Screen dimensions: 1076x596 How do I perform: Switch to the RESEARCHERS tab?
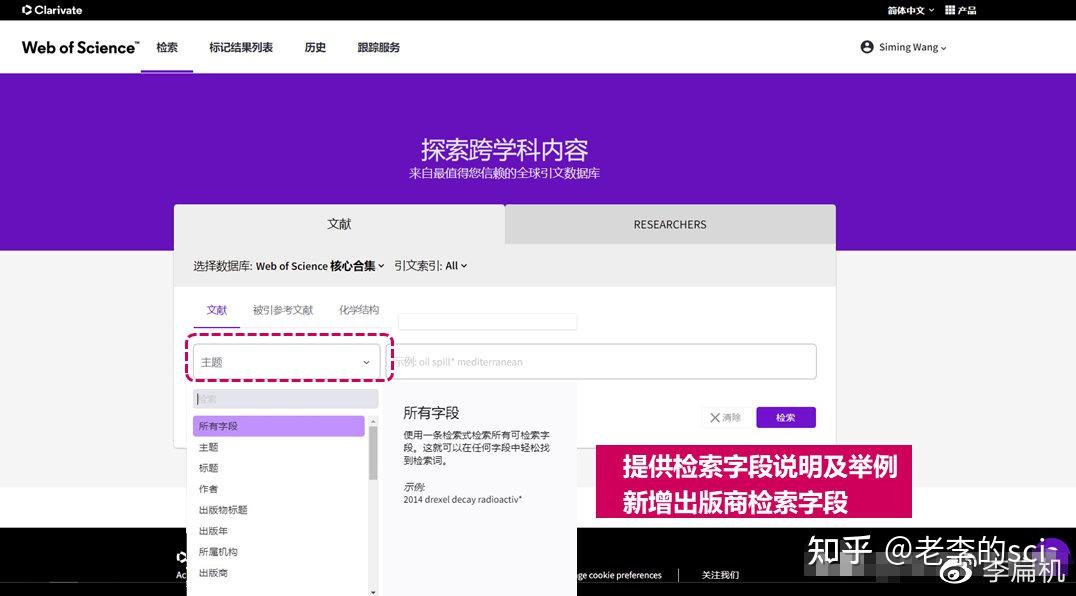pos(669,224)
